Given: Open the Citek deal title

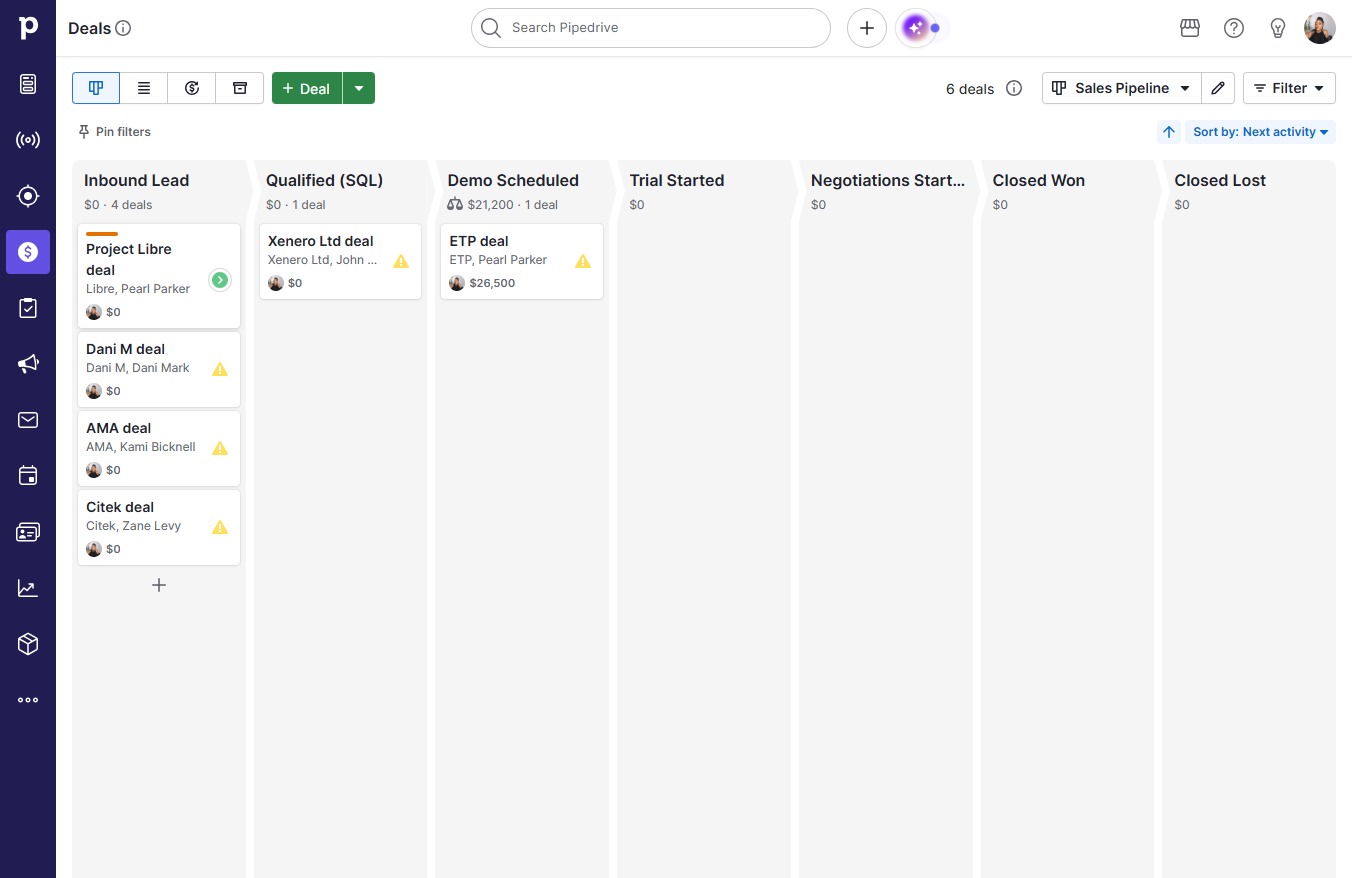Looking at the screenshot, I should point(120,507).
